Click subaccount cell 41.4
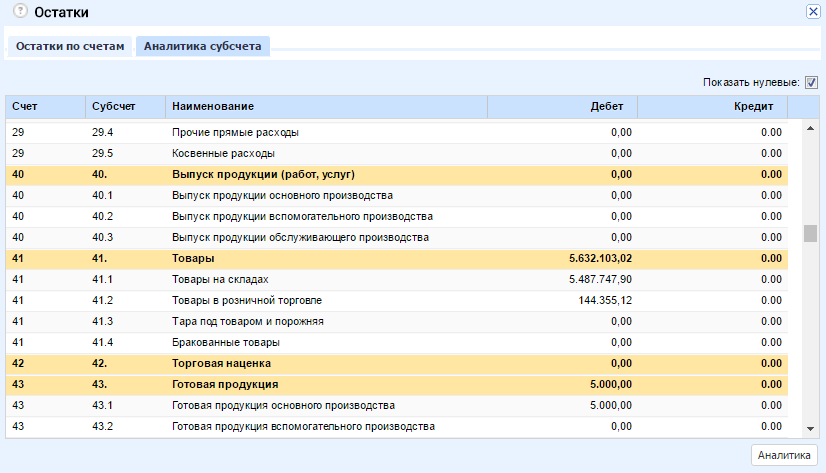This screenshot has width=826, height=473. pos(103,343)
